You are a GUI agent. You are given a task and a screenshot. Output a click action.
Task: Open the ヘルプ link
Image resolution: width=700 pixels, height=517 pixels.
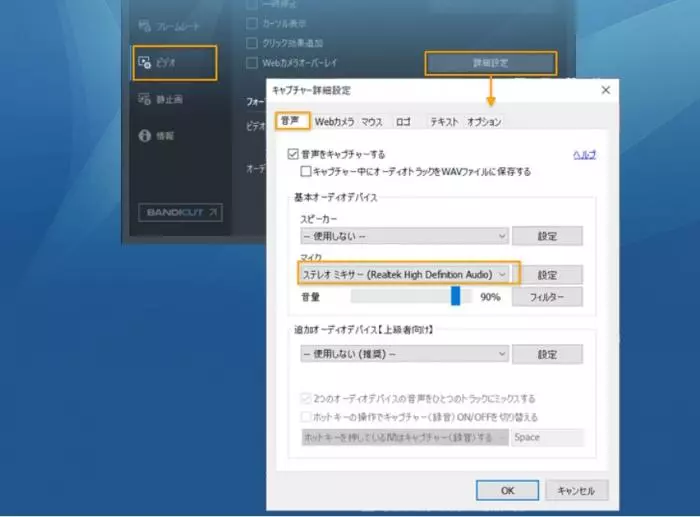pyautogui.click(x=584, y=155)
